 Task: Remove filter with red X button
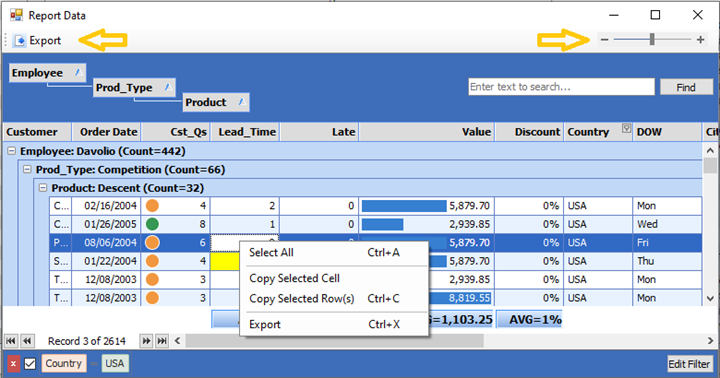(x=13, y=364)
